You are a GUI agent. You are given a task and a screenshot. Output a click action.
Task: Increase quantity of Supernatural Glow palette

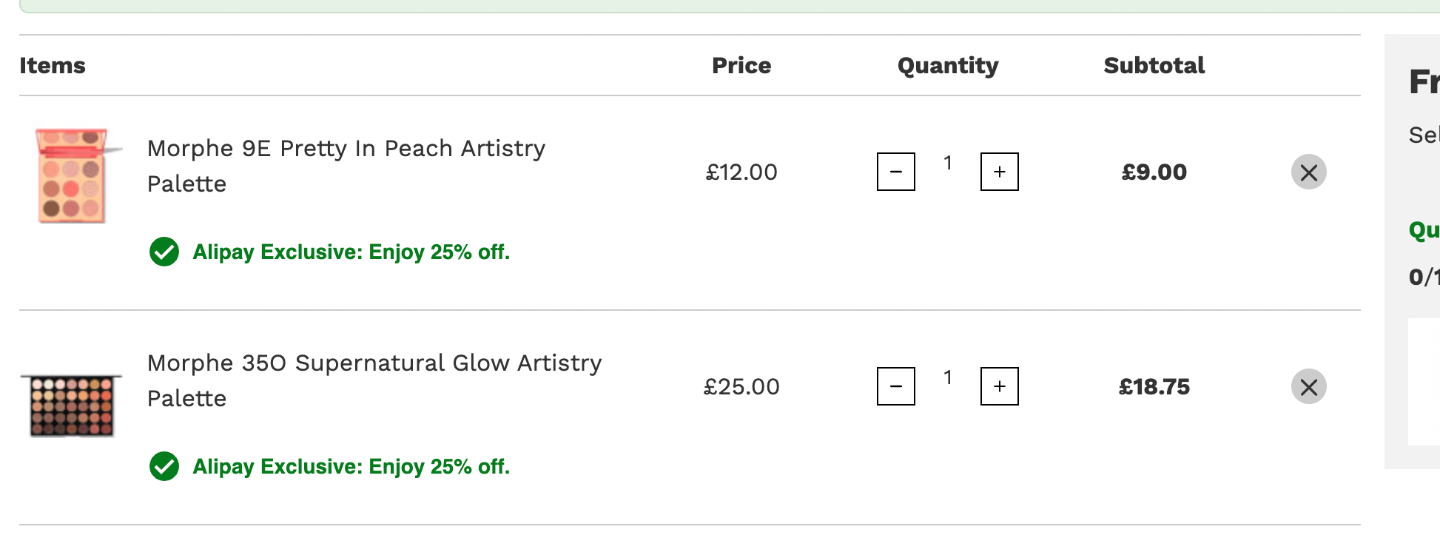pyautogui.click(x=999, y=387)
